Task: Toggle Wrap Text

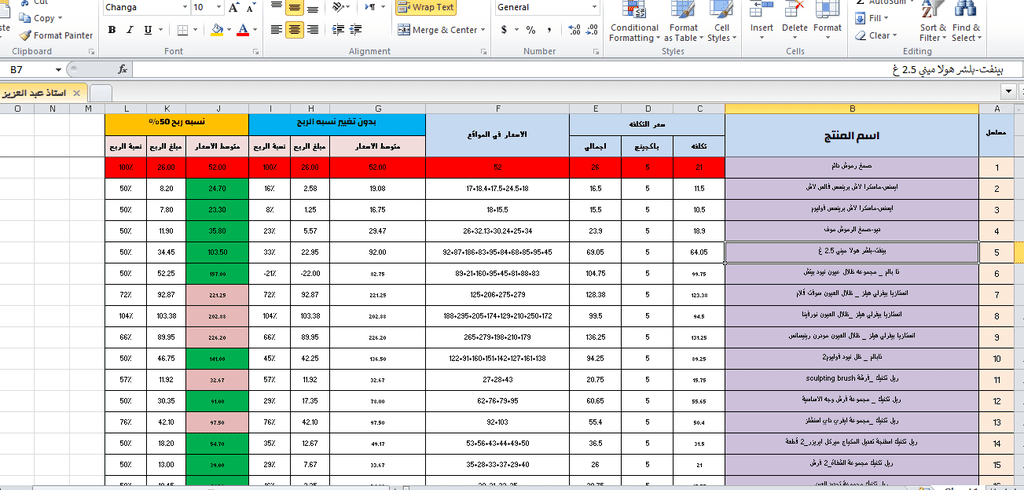Action: (x=425, y=7)
